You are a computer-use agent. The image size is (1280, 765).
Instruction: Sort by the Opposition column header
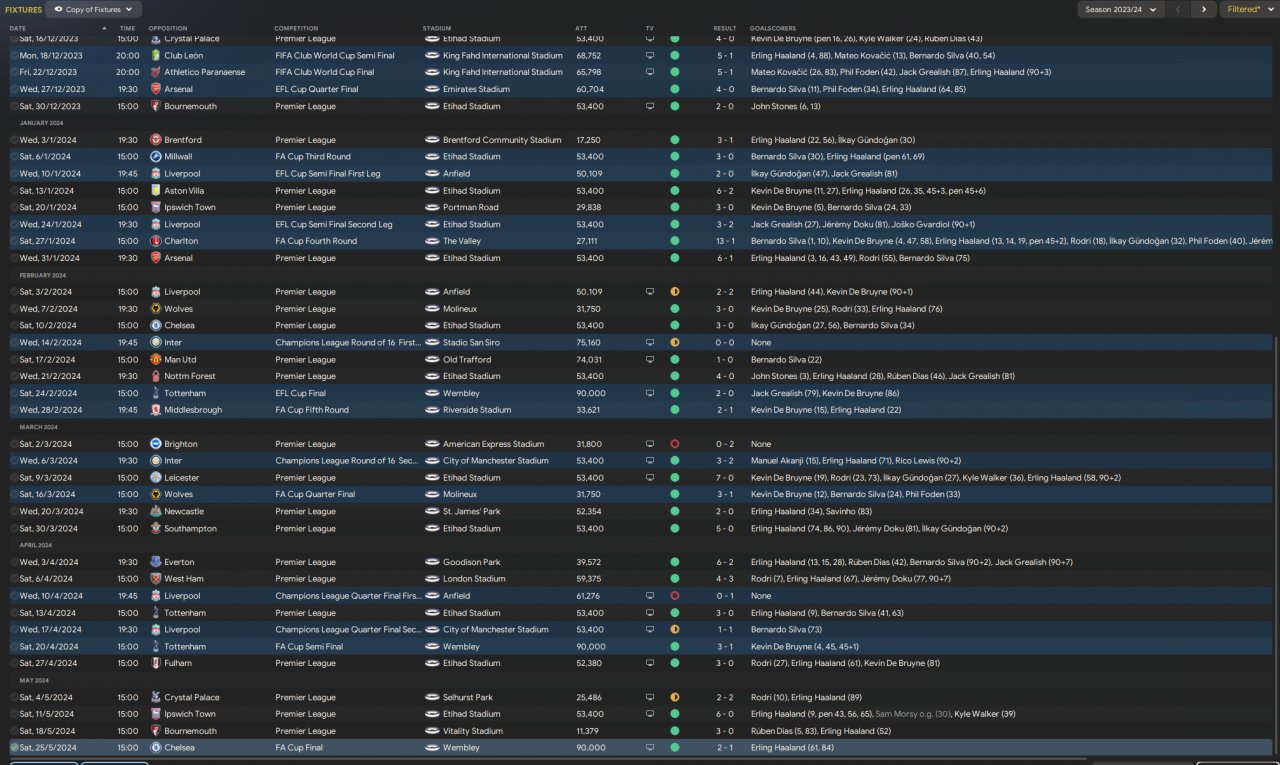pyautogui.click(x=168, y=28)
